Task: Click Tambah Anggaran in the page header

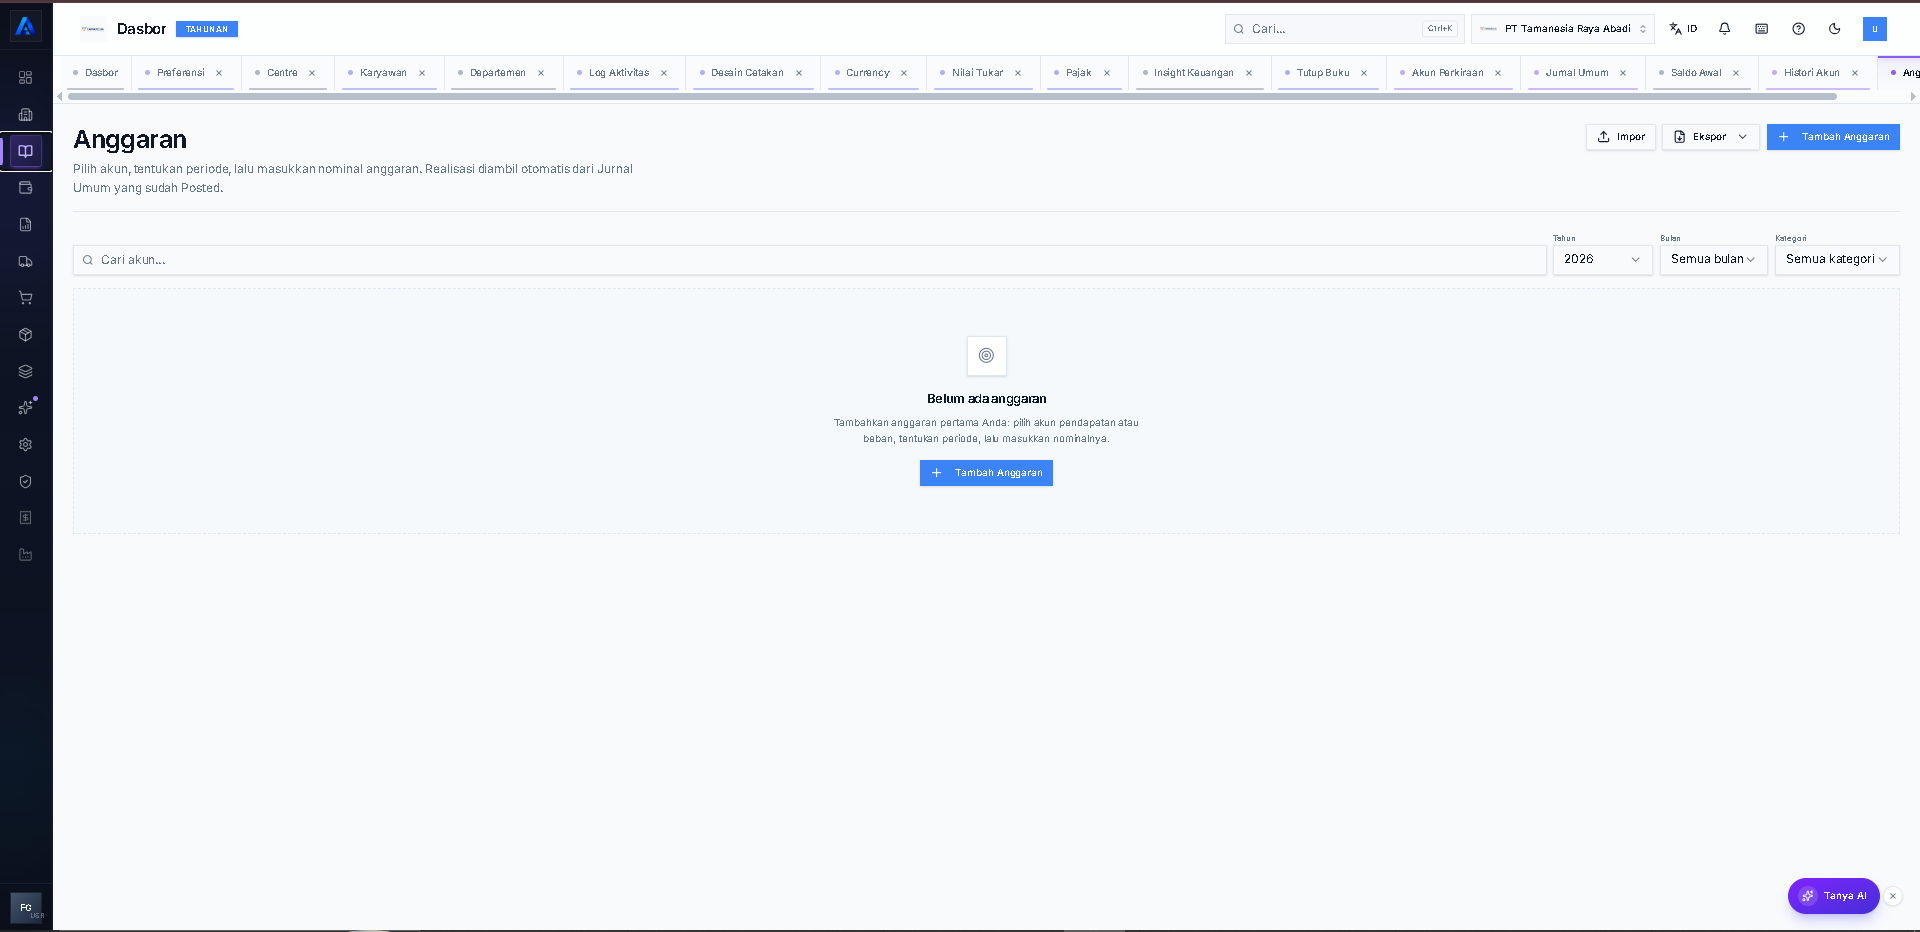Action: pos(1833,137)
